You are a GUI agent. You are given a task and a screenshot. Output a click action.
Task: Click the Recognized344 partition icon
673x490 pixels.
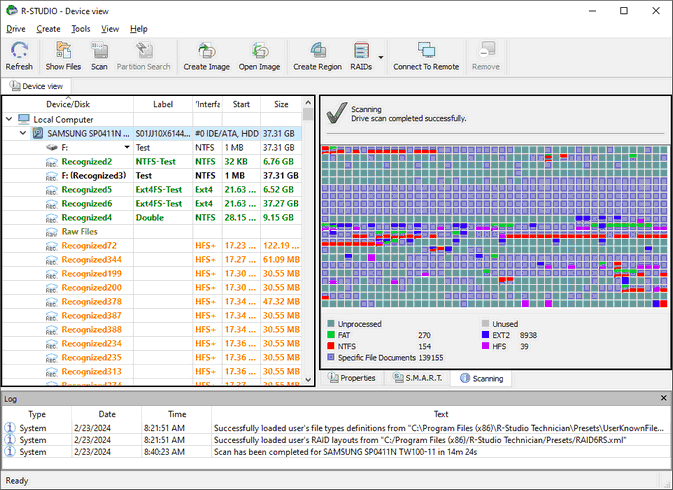point(52,260)
